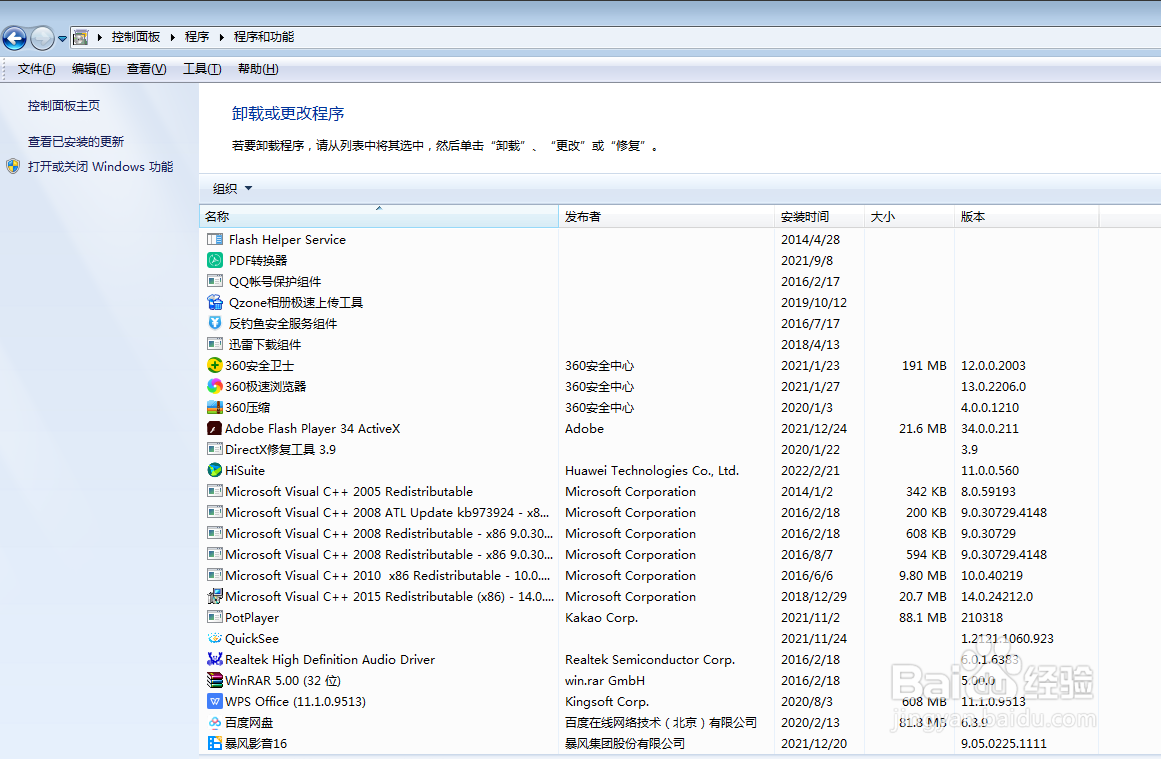Click the WinRAR books icon
Image resolution: width=1161 pixels, height=759 pixels.
click(215, 680)
